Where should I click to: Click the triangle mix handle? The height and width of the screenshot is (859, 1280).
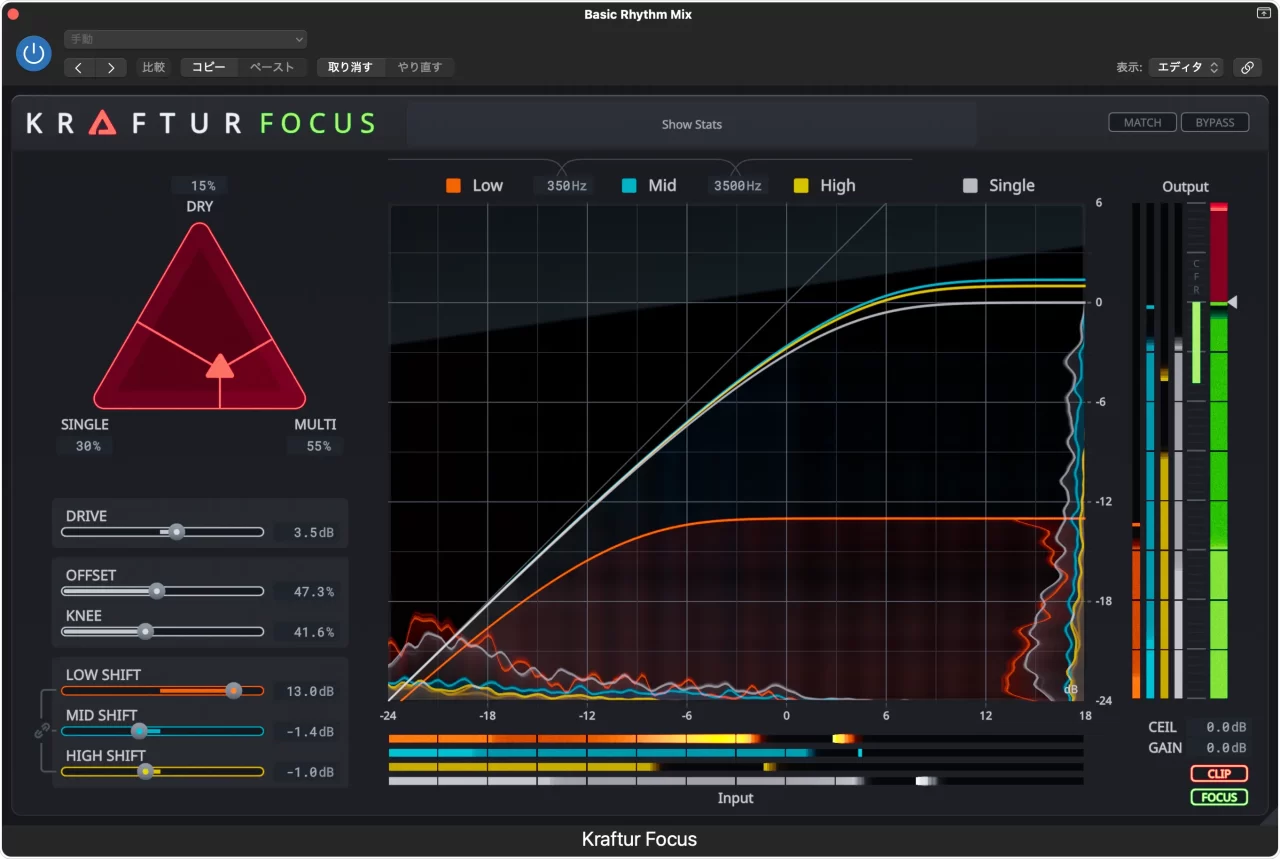click(220, 366)
